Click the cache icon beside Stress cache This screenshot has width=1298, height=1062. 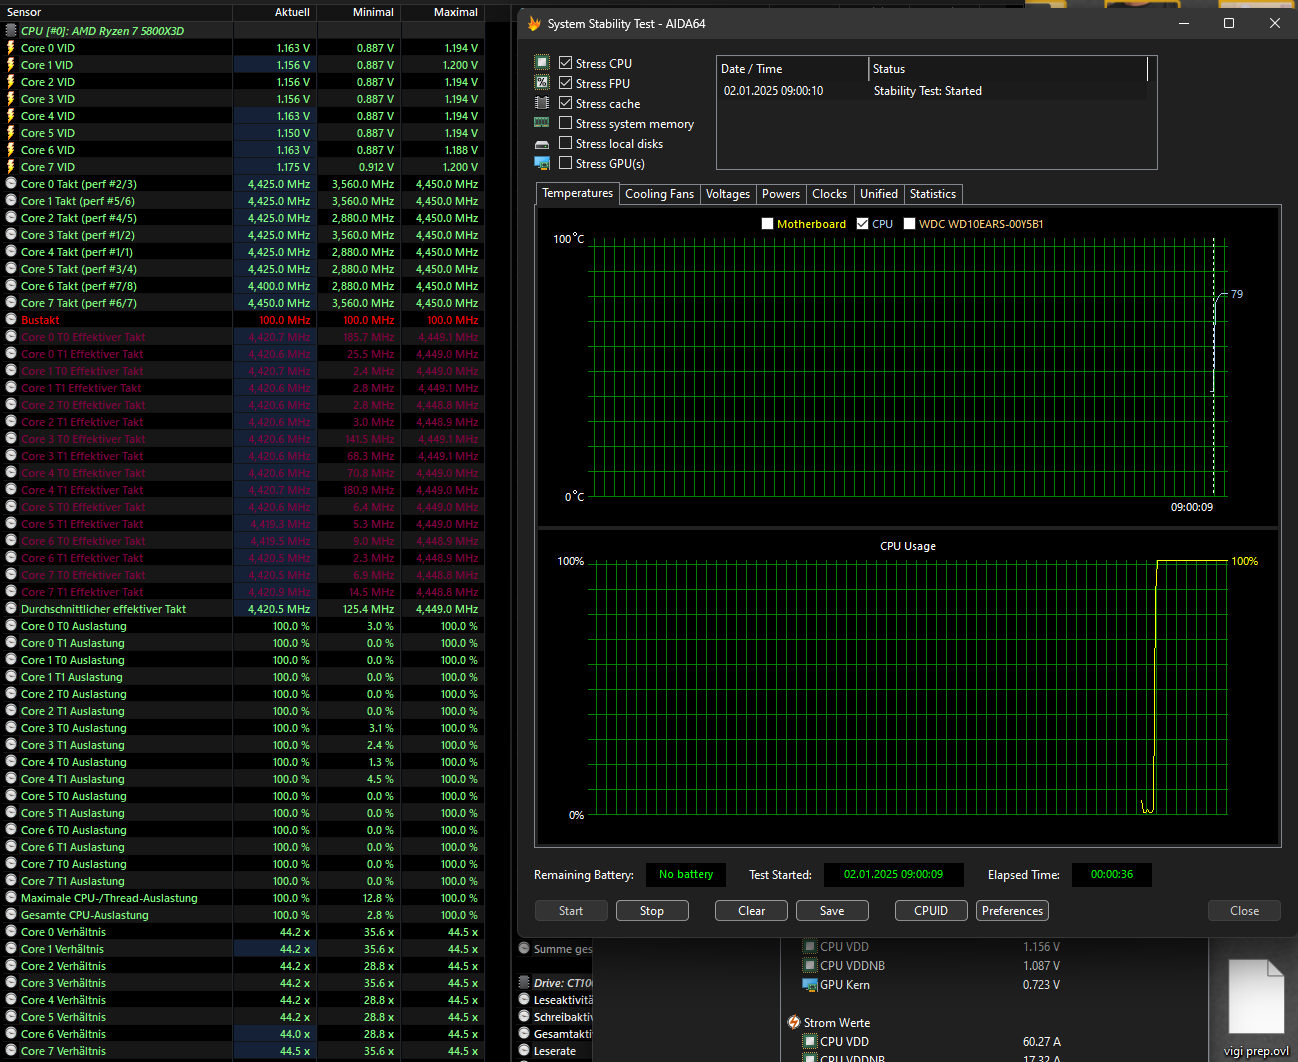coord(542,103)
